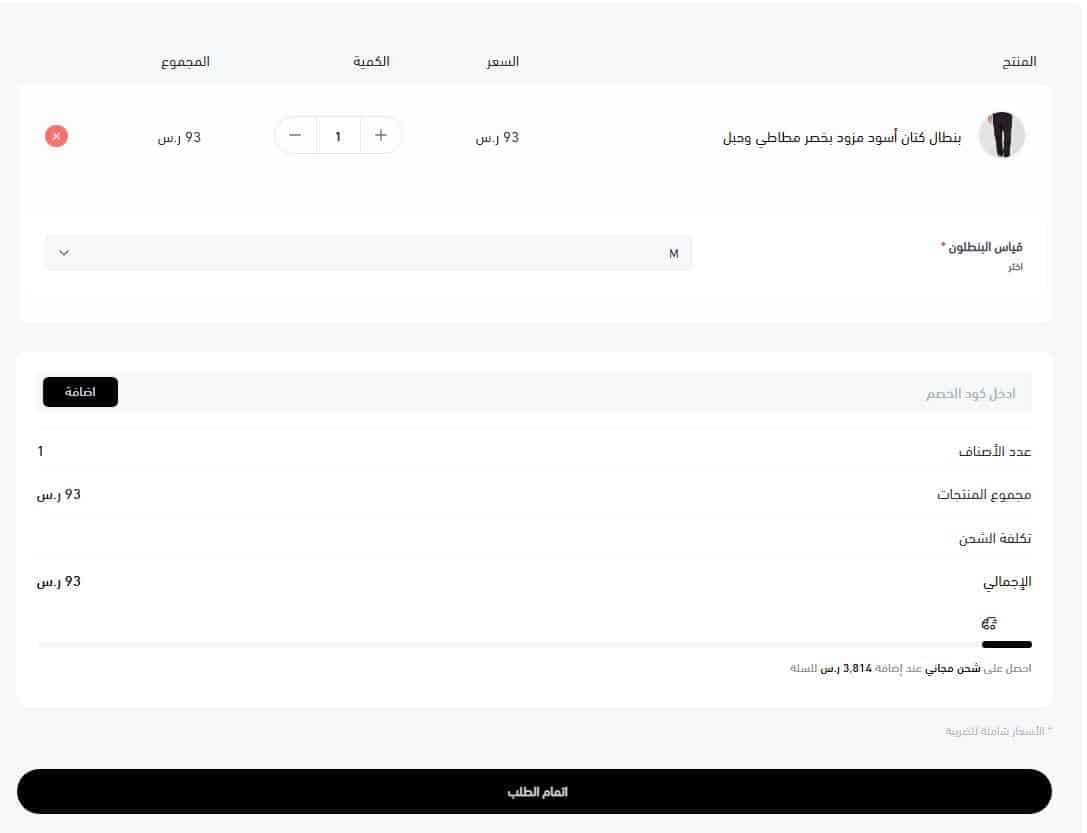
Task: Click the size dropdown chevron arrow
Action: pyautogui.click(x=64, y=253)
